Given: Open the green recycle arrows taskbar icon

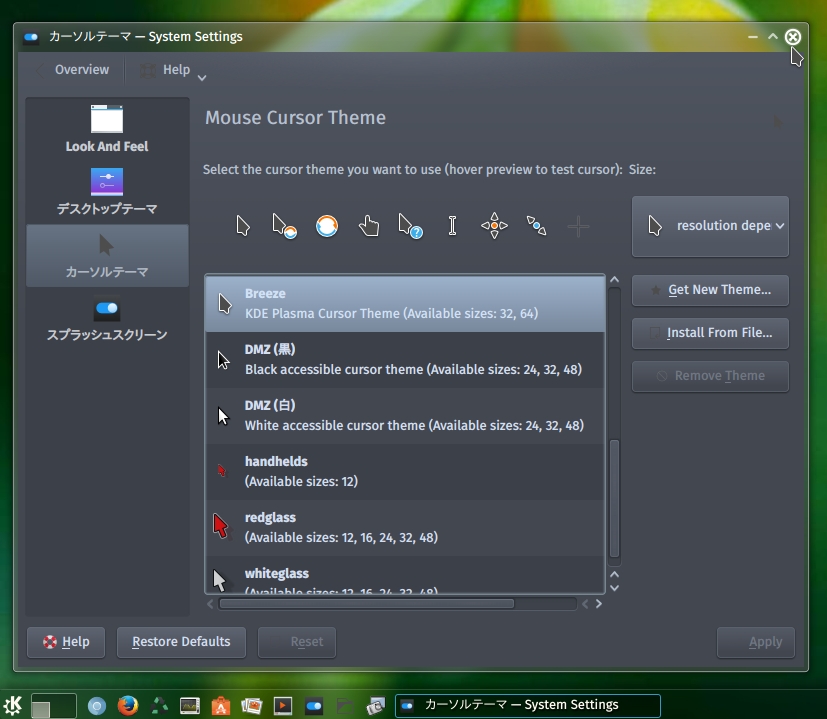Looking at the screenshot, I should (159, 705).
